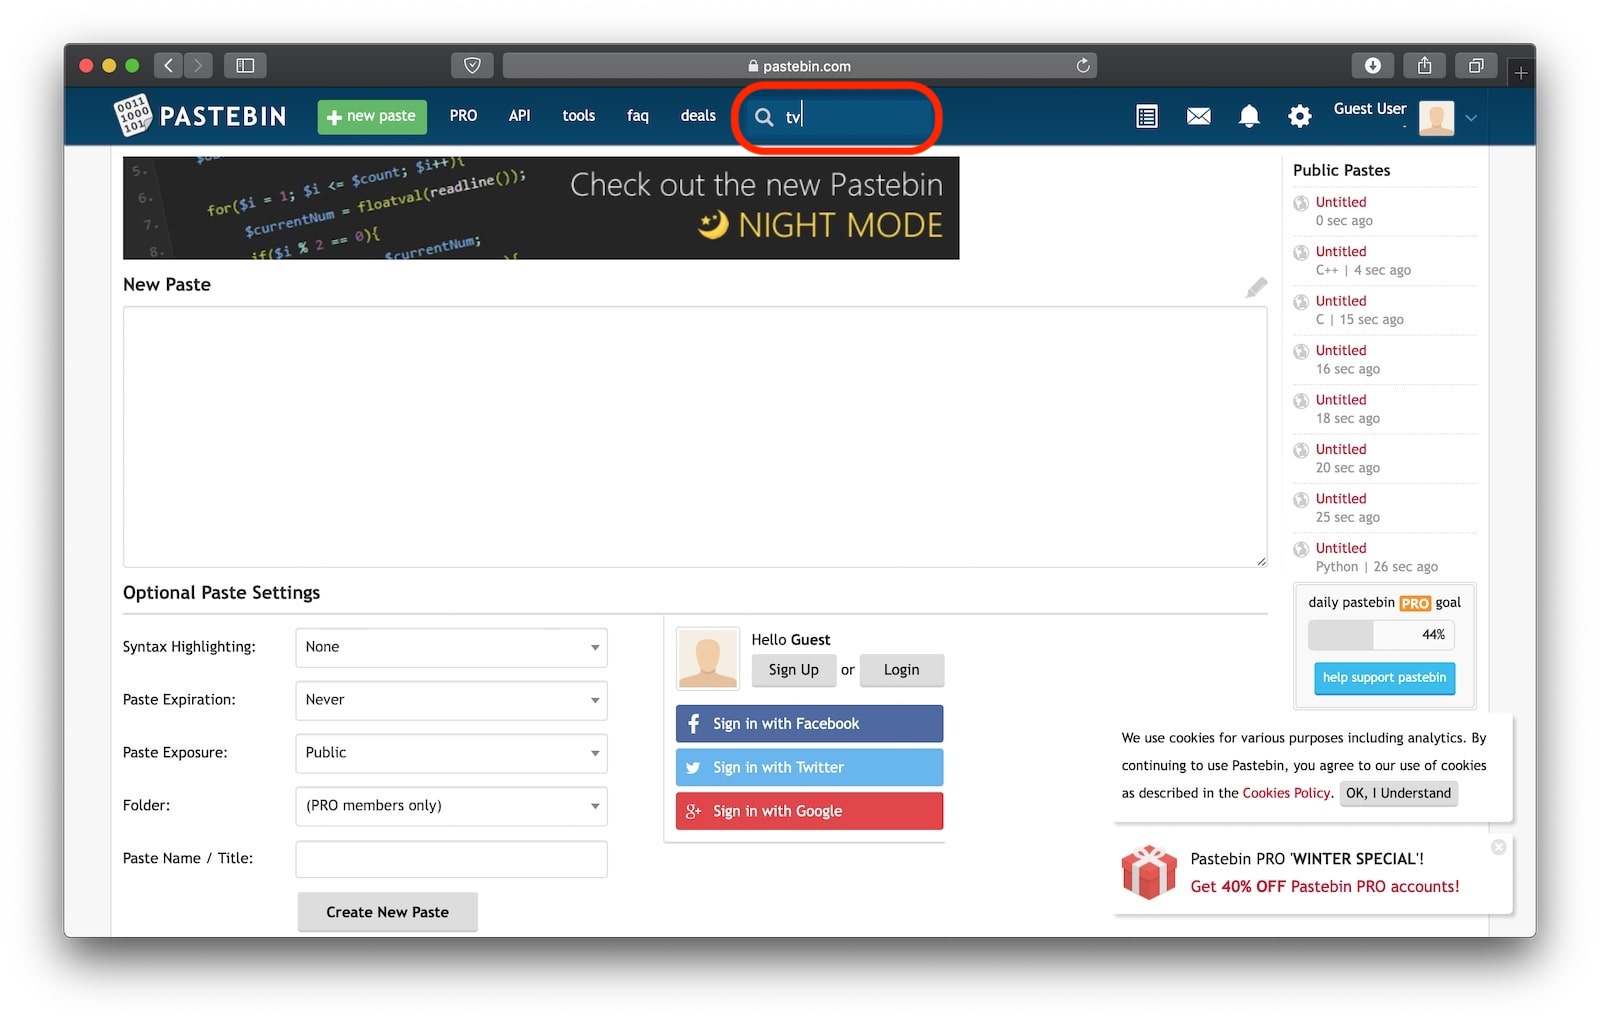Sign in with Facebook
This screenshot has width=1600, height=1022.
(x=809, y=724)
